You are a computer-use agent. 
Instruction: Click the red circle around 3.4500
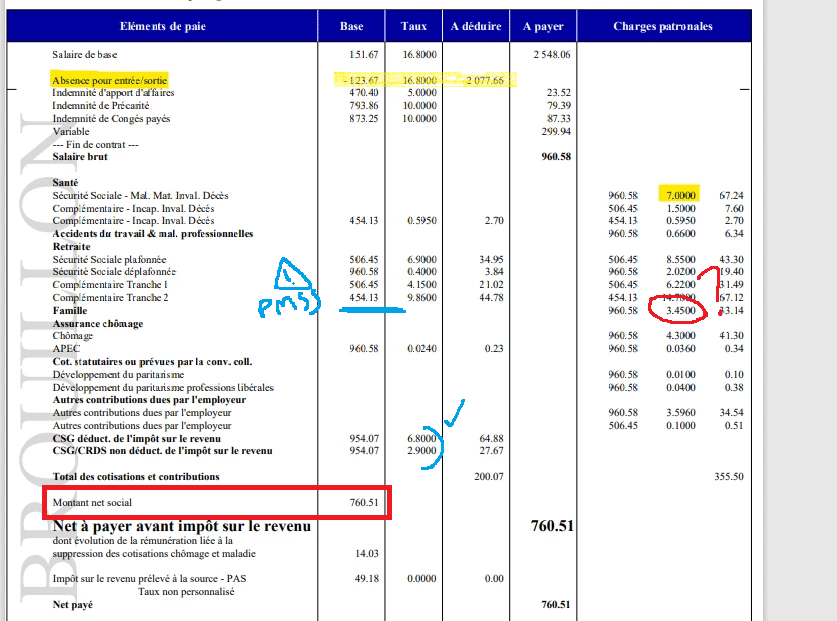tap(678, 309)
